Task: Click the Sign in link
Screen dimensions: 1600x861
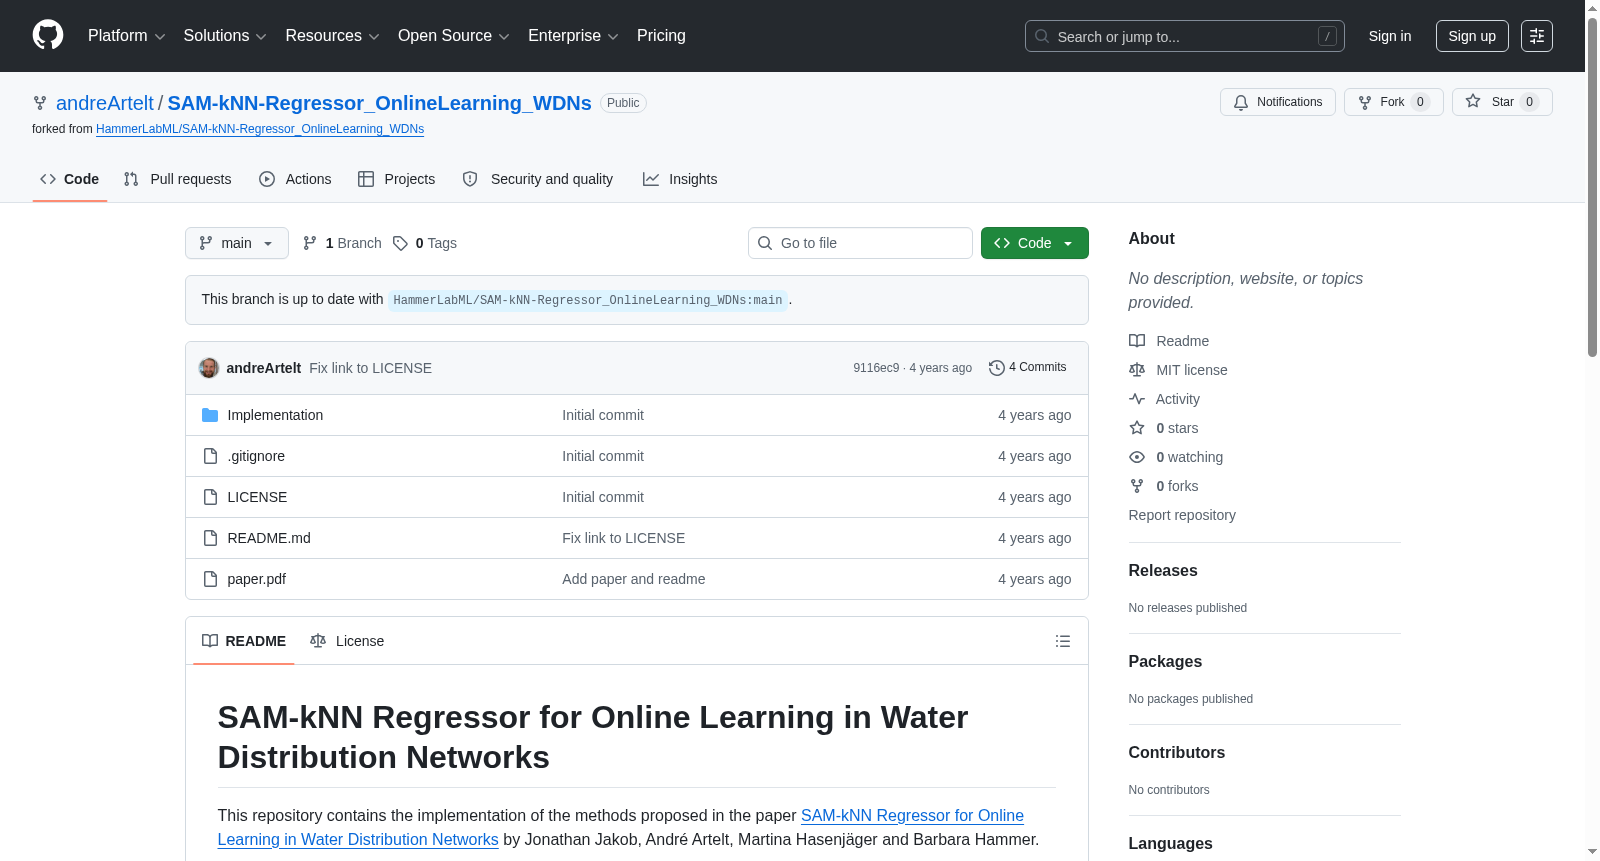Action: point(1390,36)
